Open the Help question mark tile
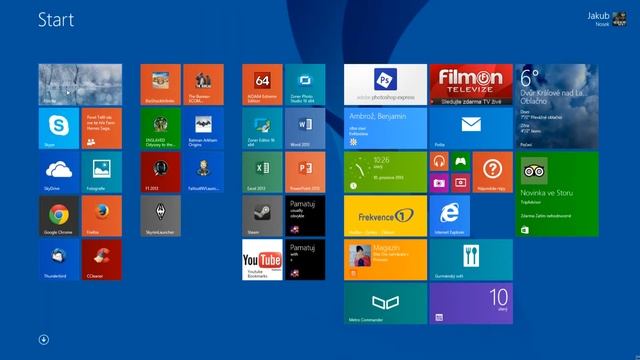 (x=493, y=172)
